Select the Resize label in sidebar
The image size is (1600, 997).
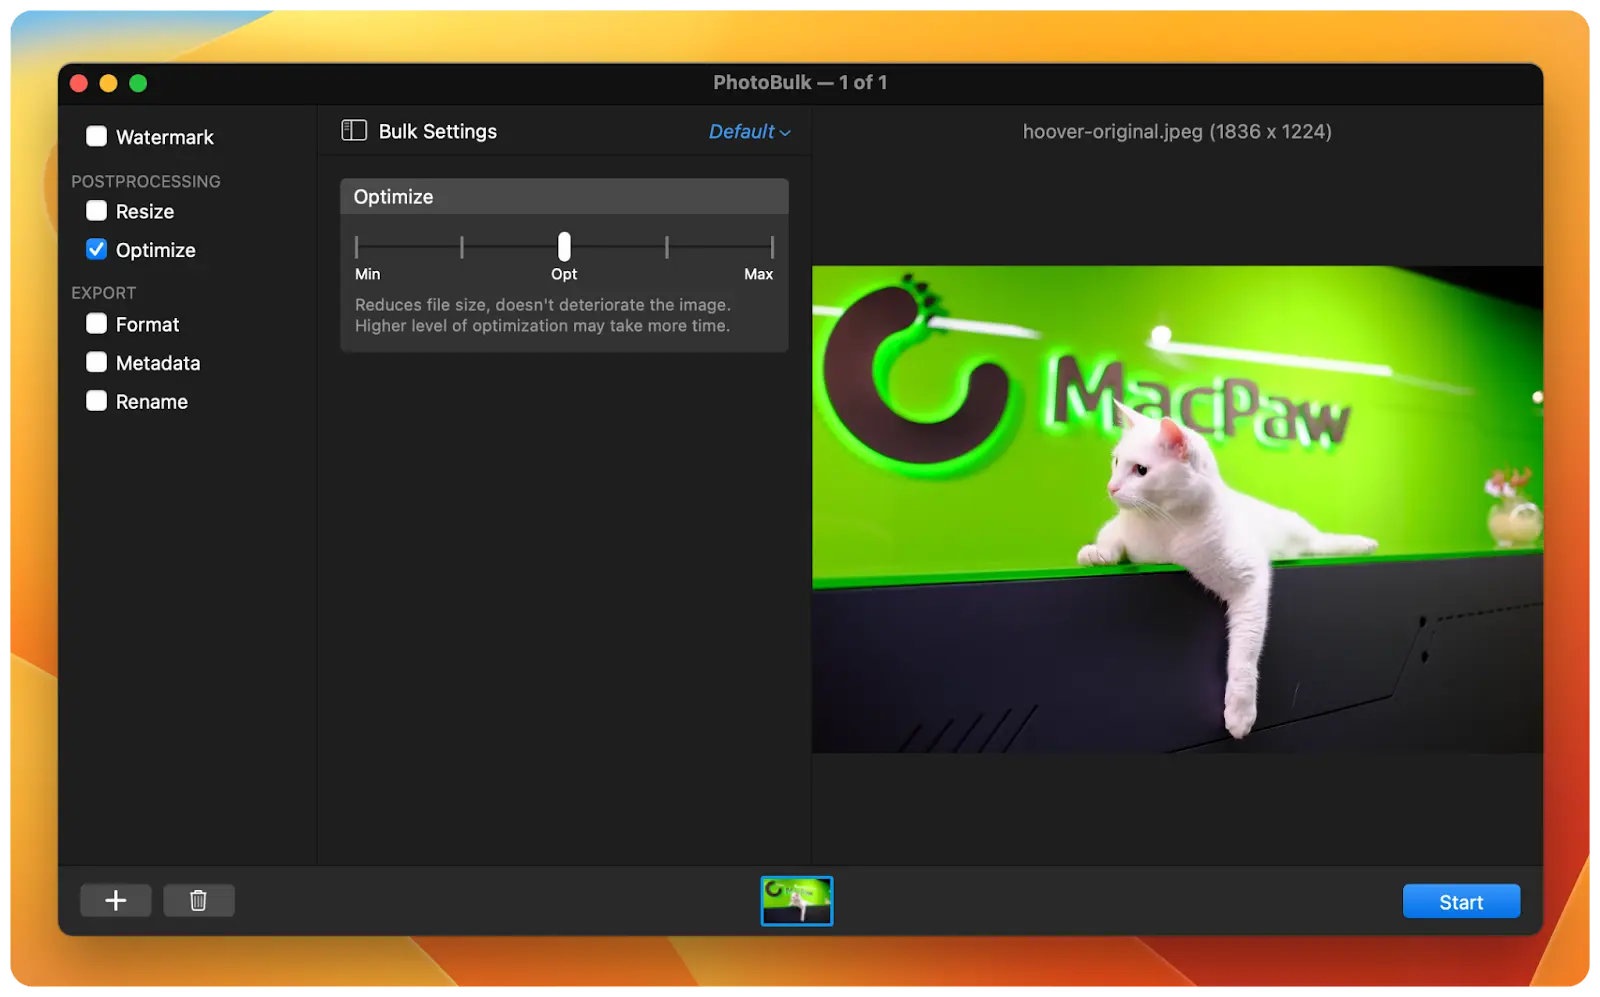[x=145, y=211]
